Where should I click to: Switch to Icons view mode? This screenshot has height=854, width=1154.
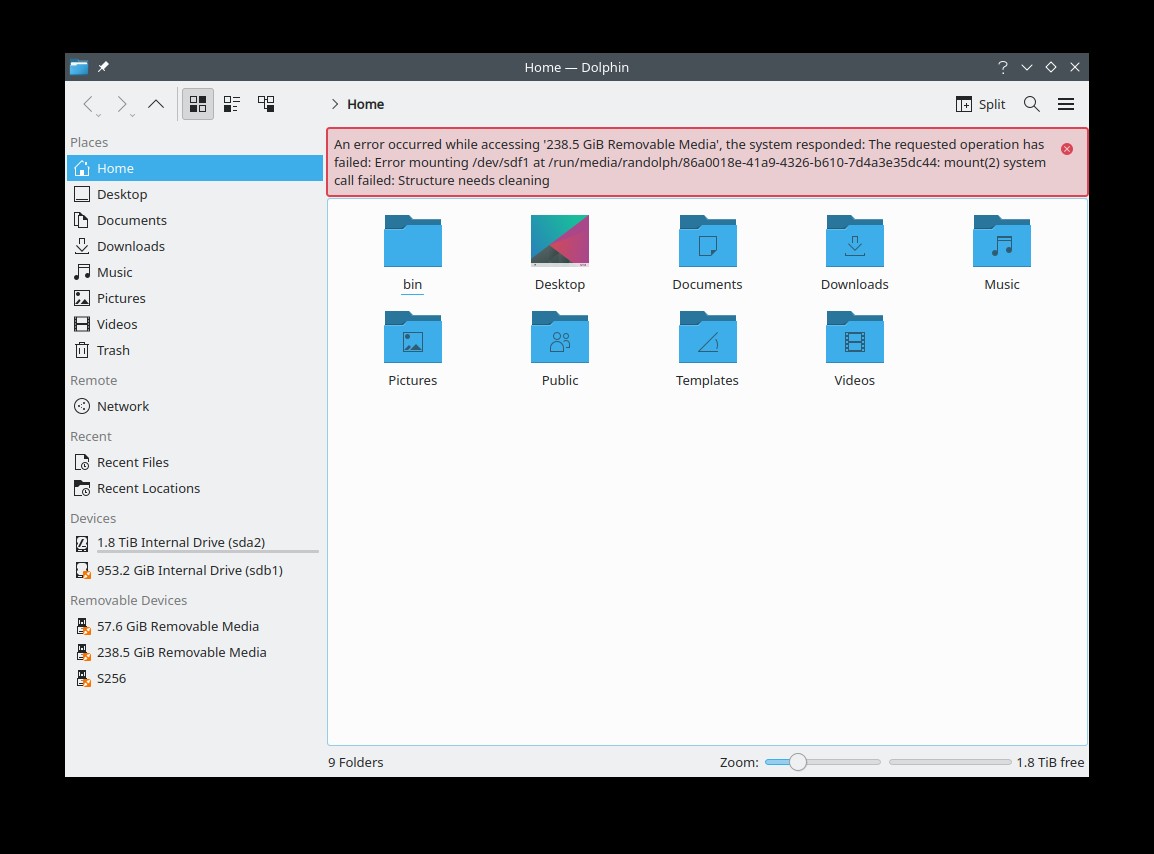coord(198,104)
